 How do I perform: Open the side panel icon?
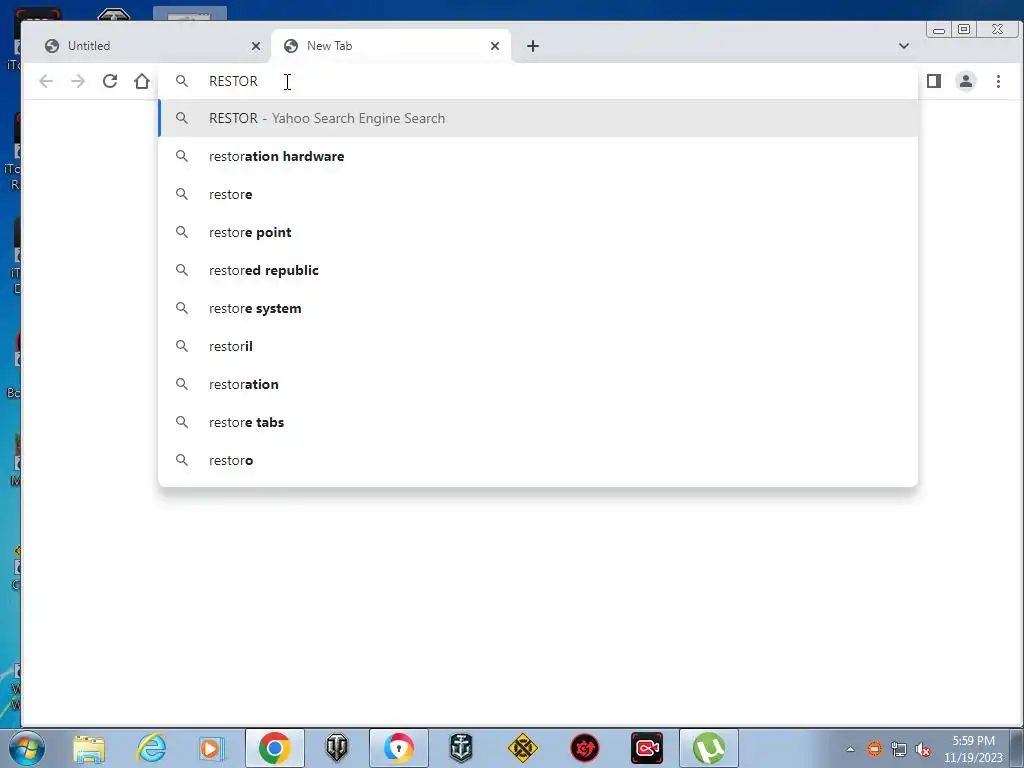point(934,81)
